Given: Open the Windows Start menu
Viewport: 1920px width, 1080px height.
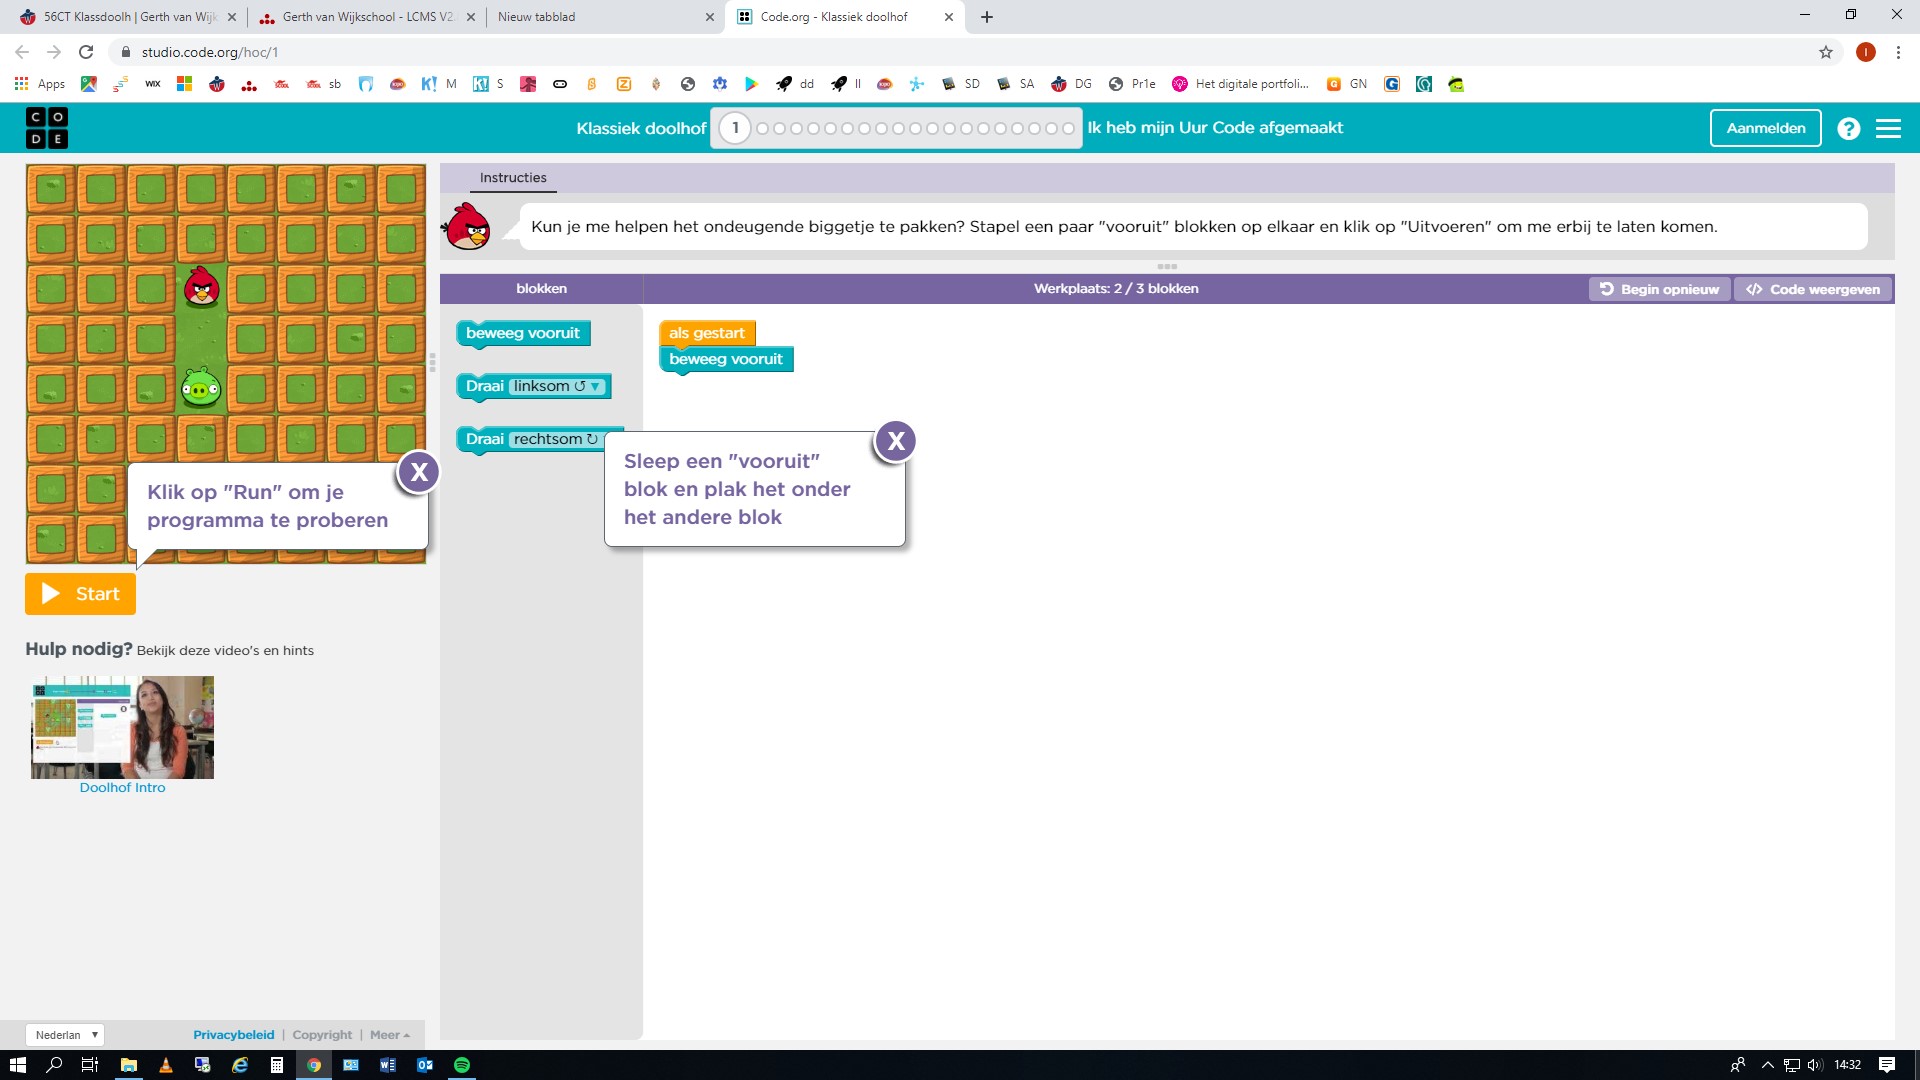Looking at the screenshot, I should (x=18, y=1065).
